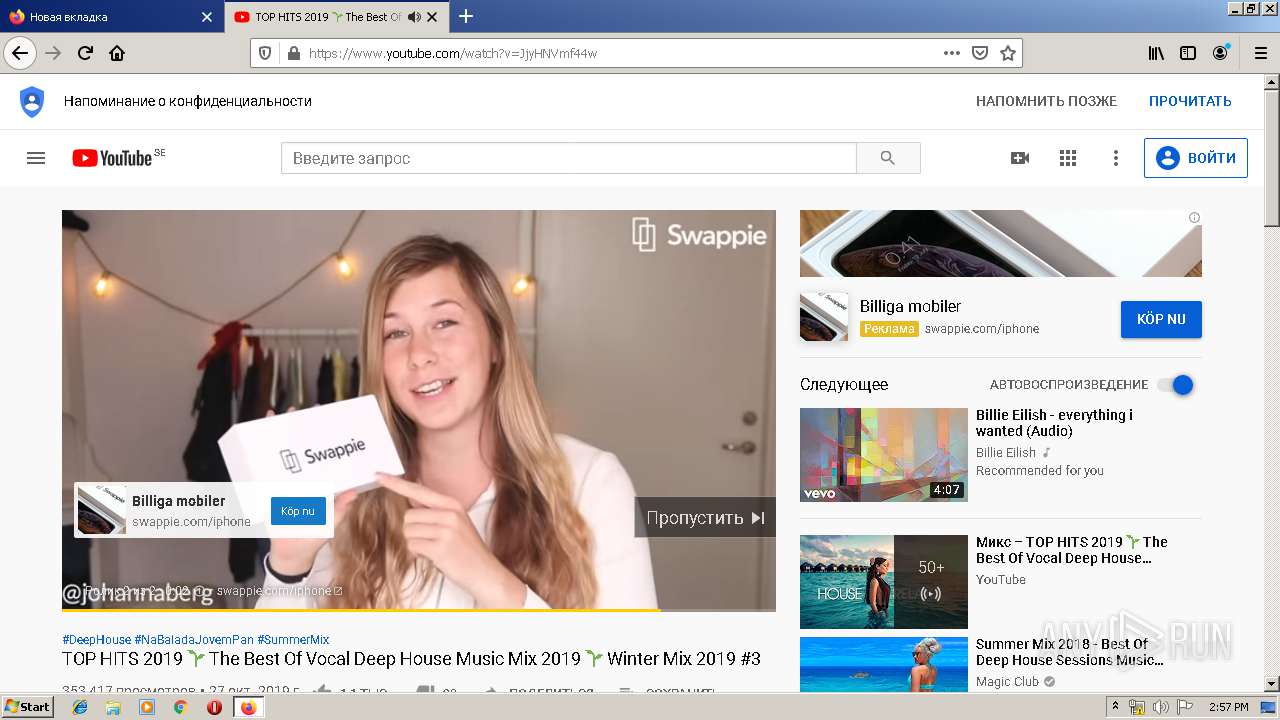Save to Pocket icon in address bar
This screenshot has height=720, width=1280.
tap(980, 53)
